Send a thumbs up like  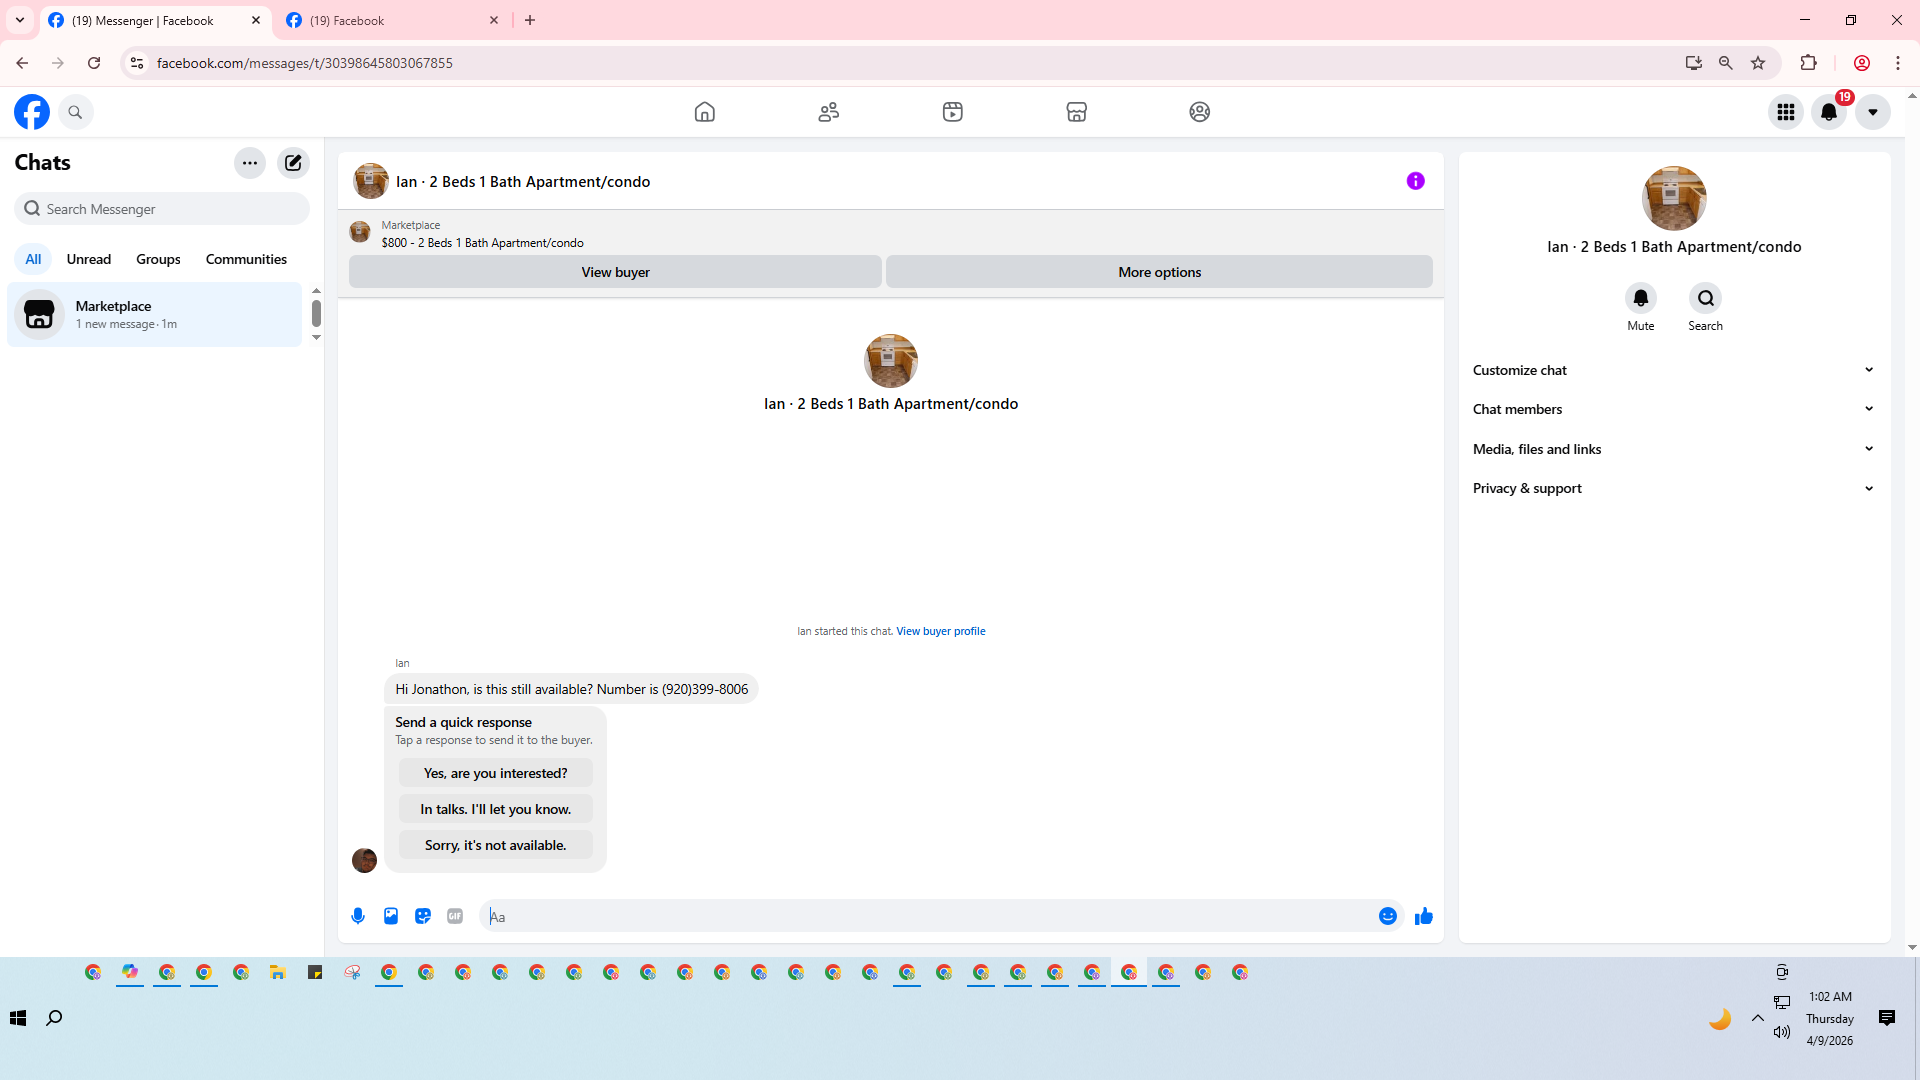click(1424, 916)
